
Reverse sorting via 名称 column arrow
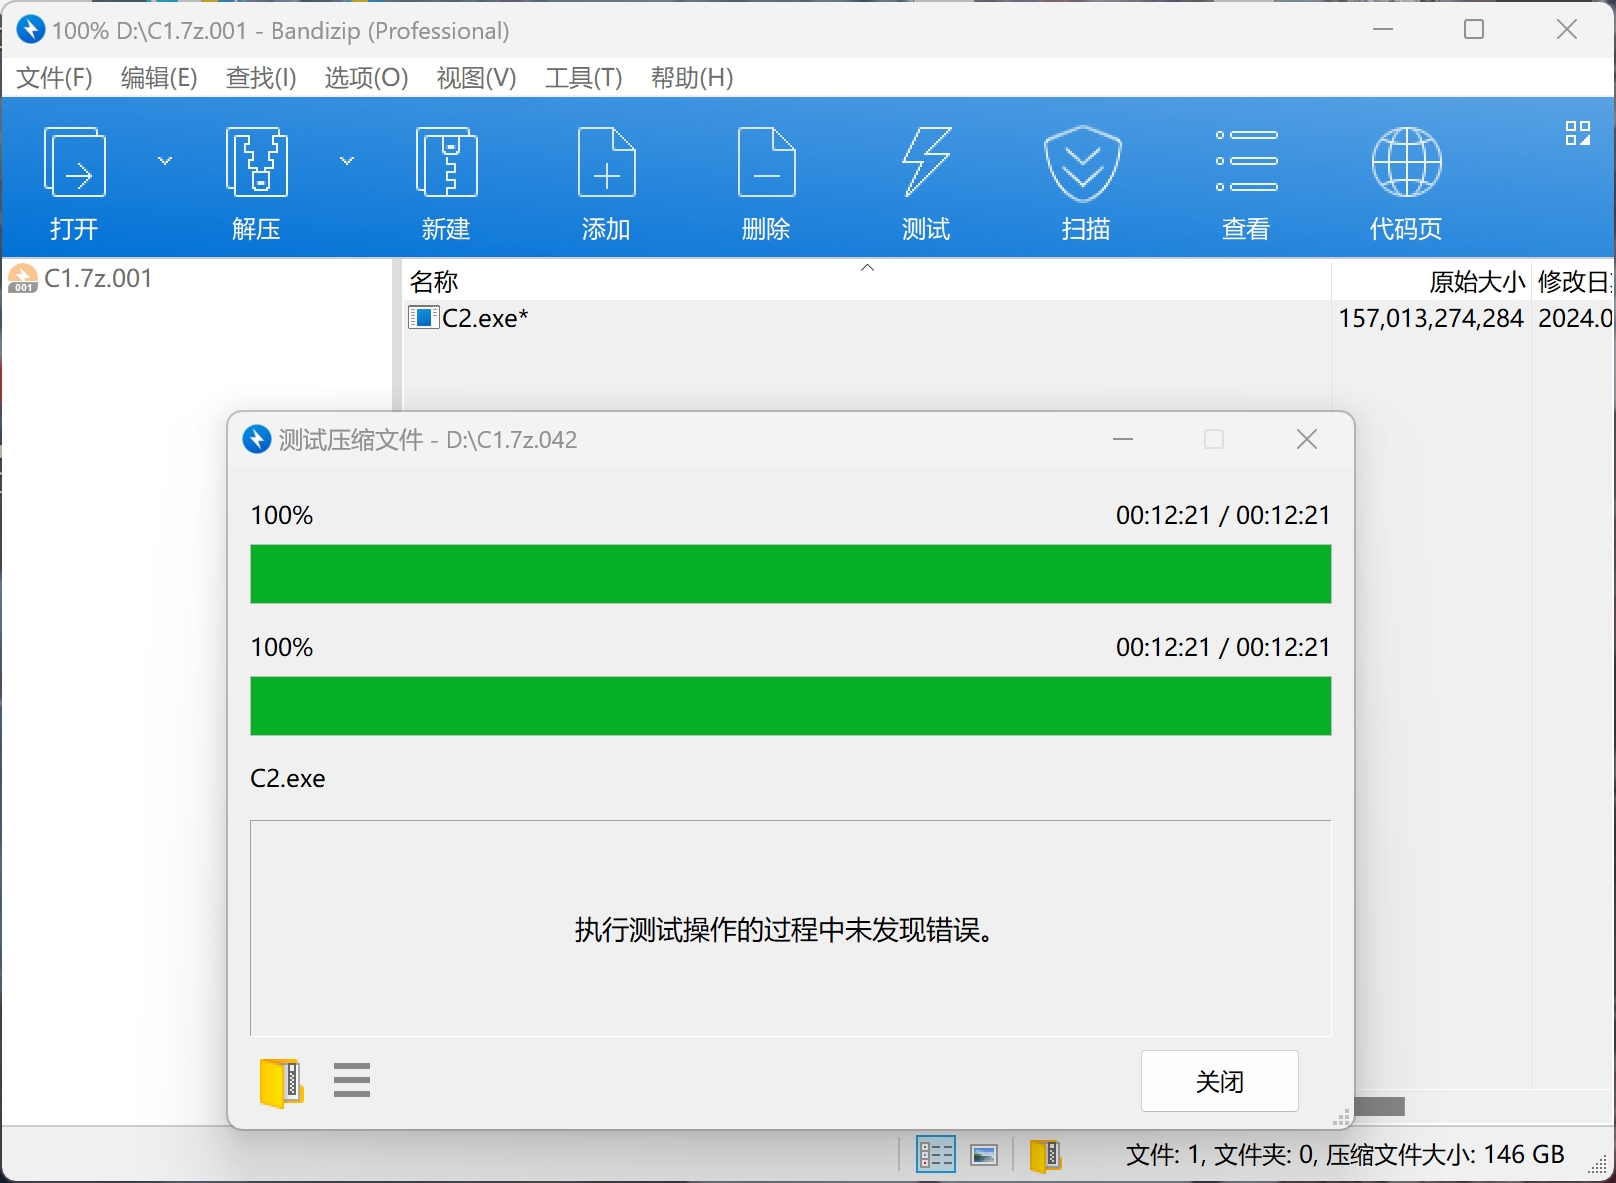tap(867, 268)
